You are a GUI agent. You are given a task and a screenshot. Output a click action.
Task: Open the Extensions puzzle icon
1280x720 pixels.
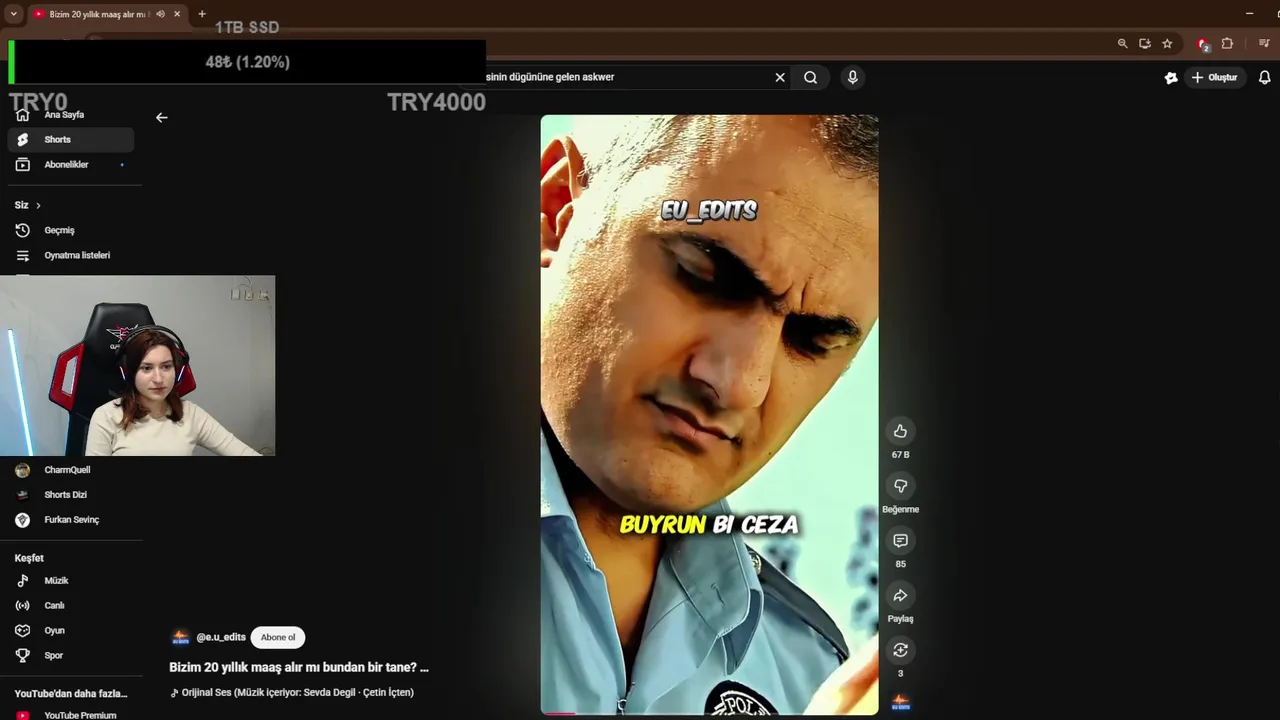[x=1227, y=44]
